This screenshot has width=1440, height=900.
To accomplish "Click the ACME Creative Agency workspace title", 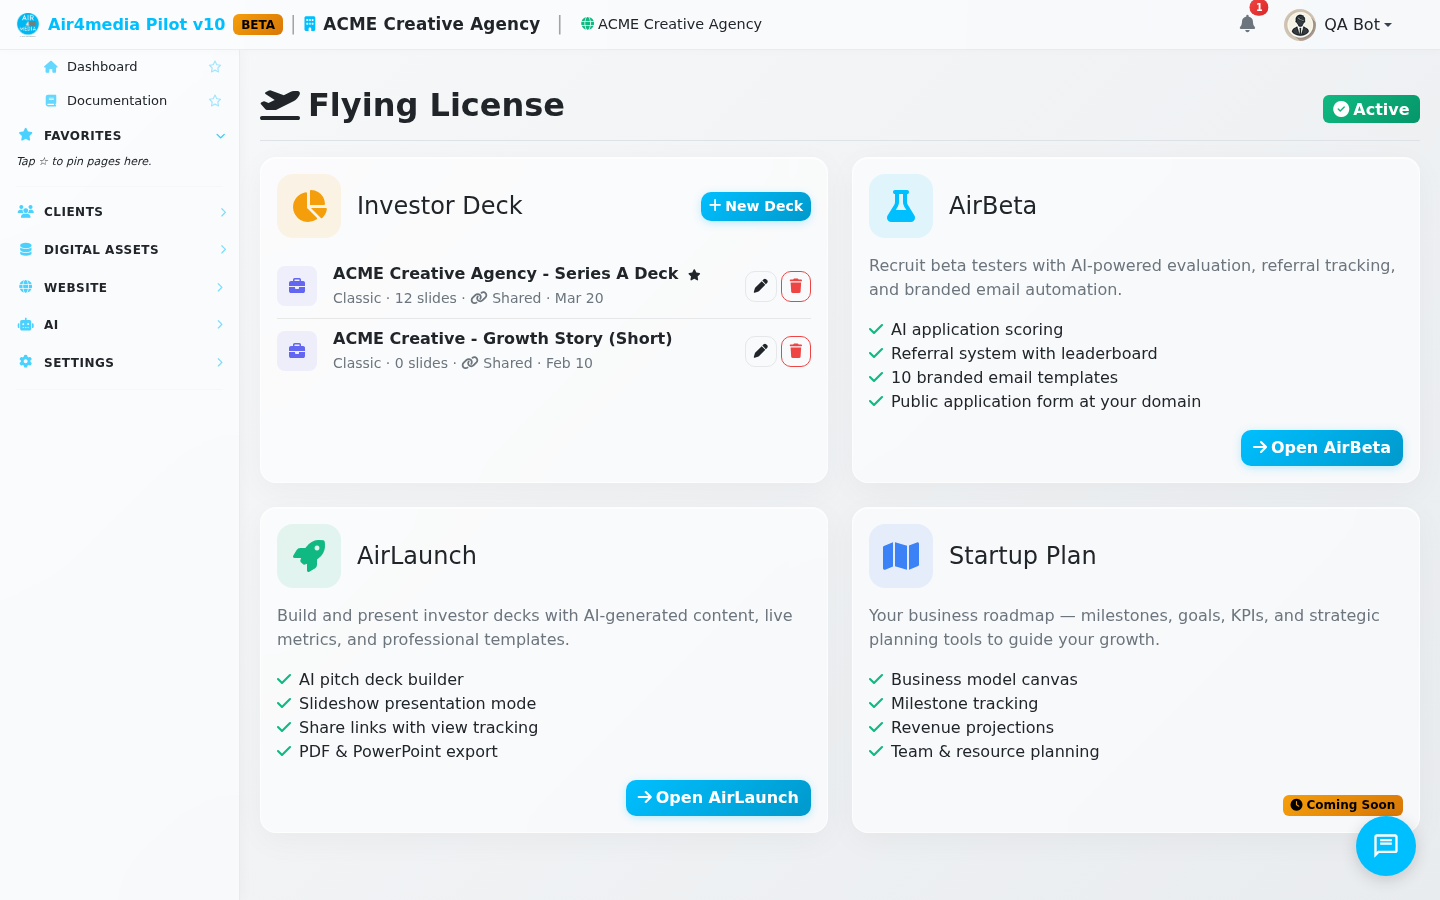I will 431,24.
